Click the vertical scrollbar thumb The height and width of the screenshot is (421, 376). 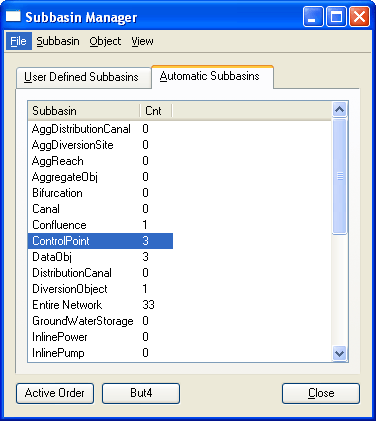click(340, 176)
